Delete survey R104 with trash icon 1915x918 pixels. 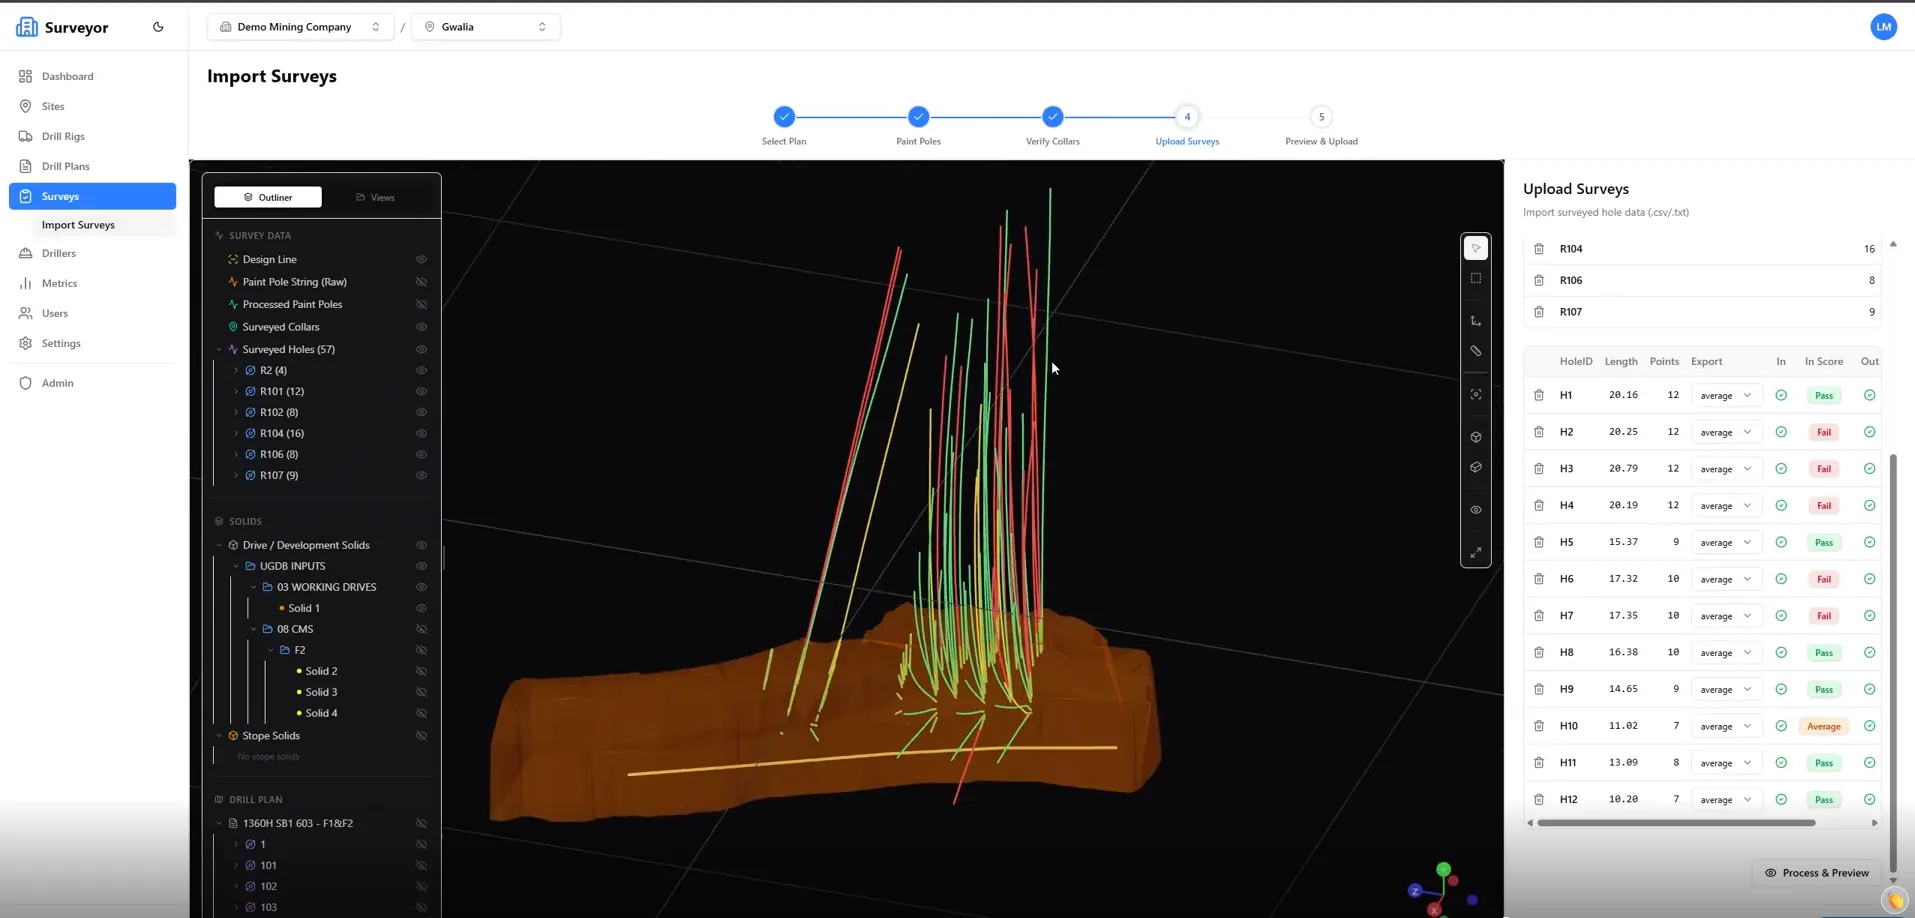[1539, 249]
